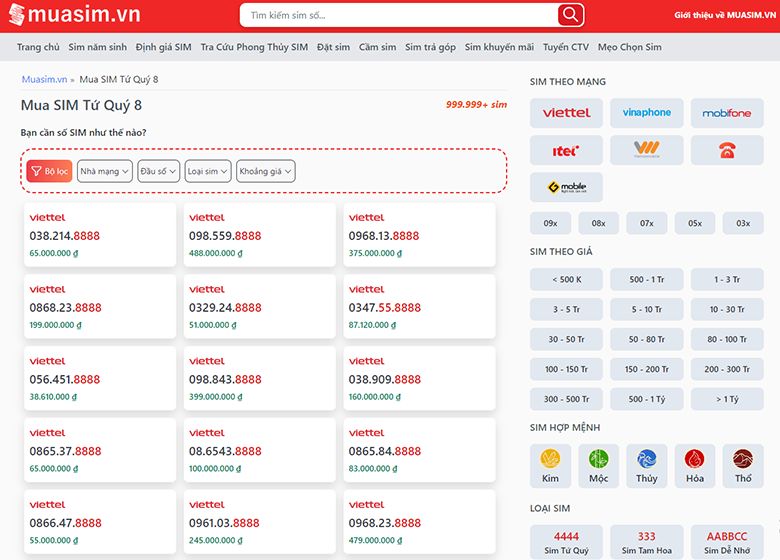The width and height of the screenshot is (780, 560).
Task: Open the Sim năm sinh menu
Action: tap(97, 47)
